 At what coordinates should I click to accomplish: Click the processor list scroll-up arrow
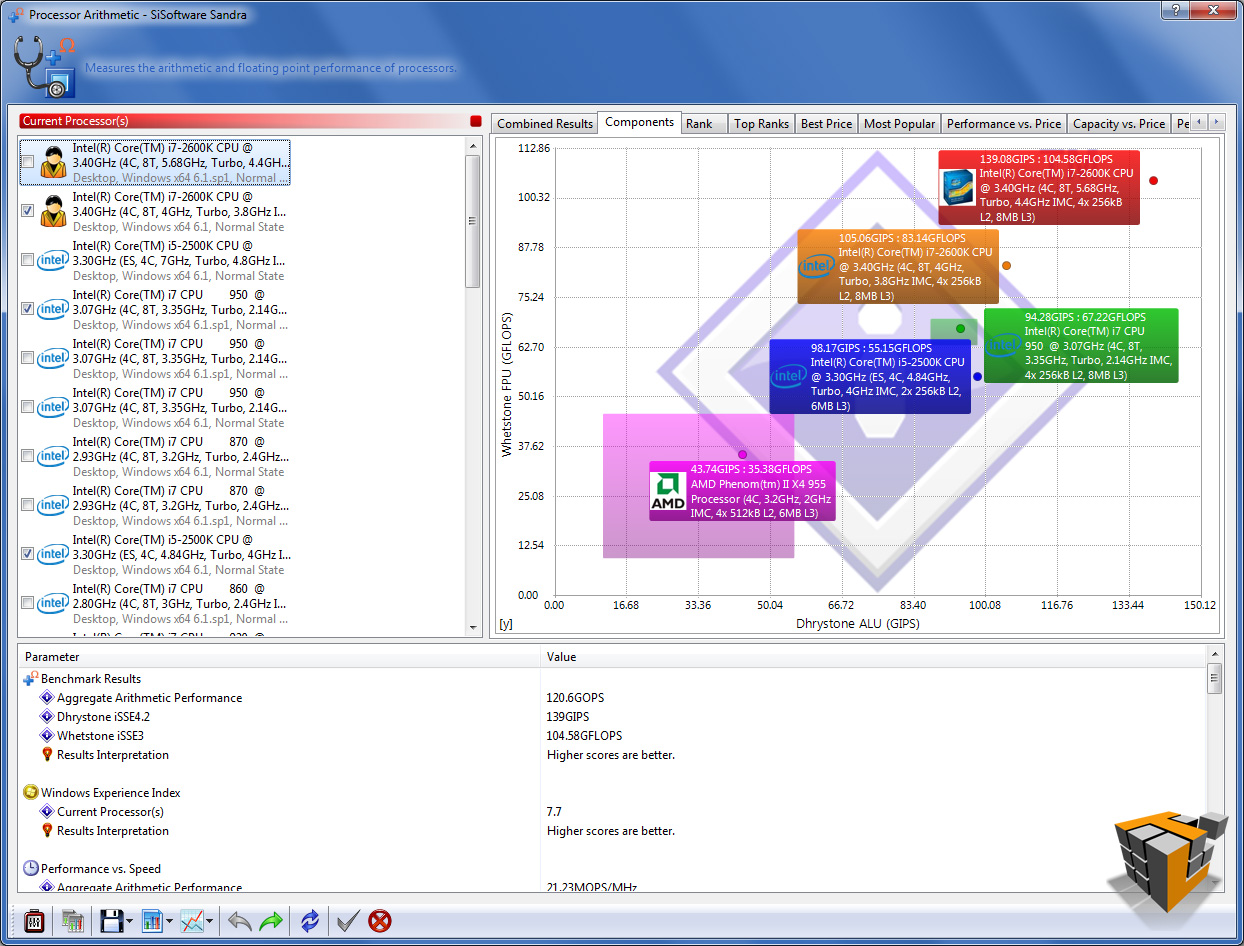pos(474,145)
